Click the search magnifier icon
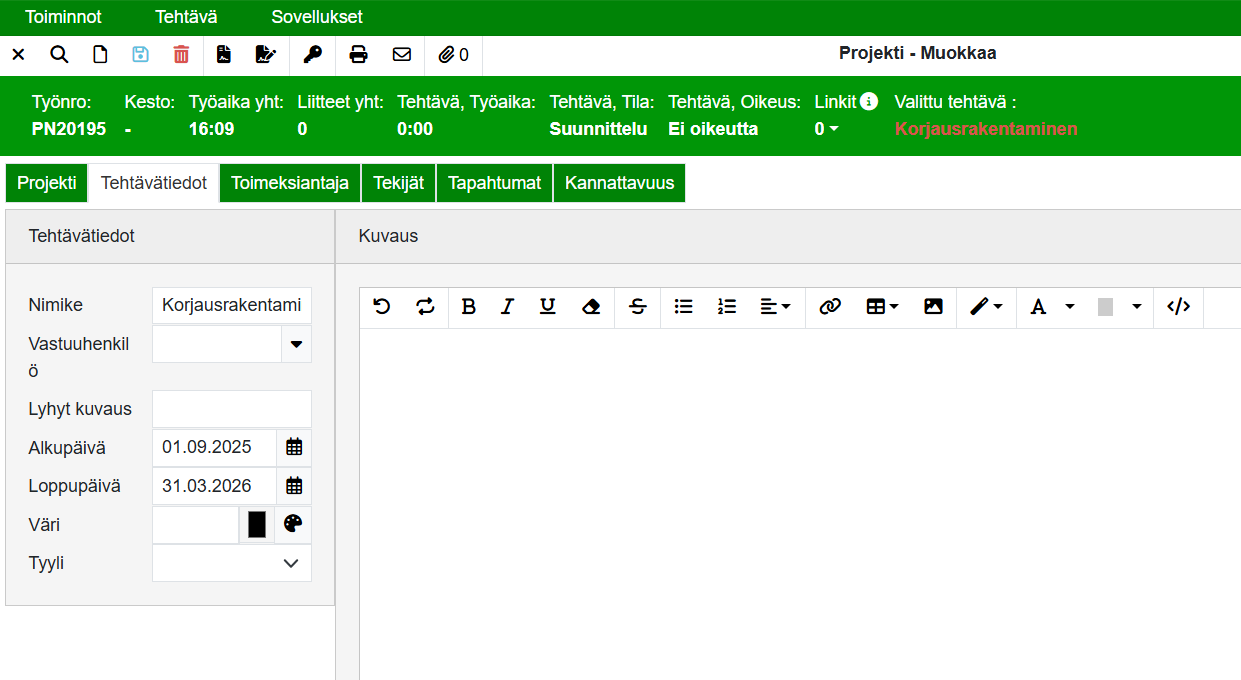Image resolution: width=1241 pixels, height=680 pixels. point(59,55)
